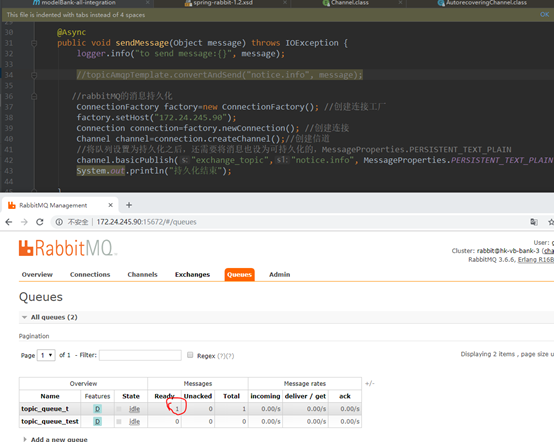Click the site security info icon
Viewport: 554px width, 442px height.
point(59,222)
